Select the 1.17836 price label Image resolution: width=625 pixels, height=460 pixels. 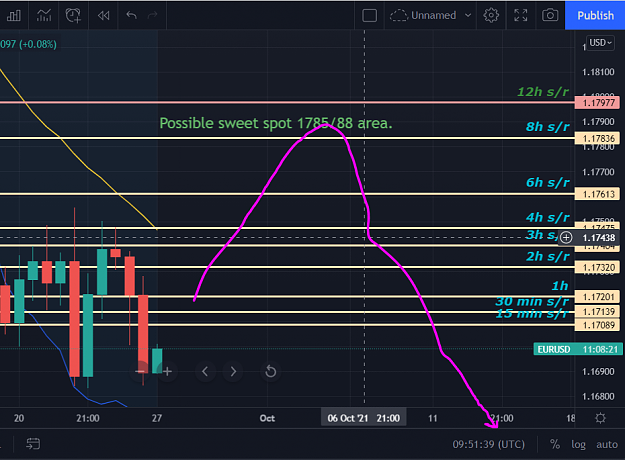[x=597, y=138]
